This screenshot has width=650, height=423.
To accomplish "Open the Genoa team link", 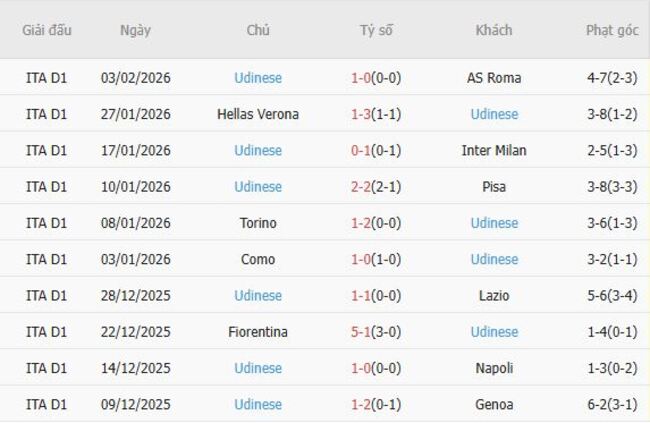I will click(x=494, y=404).
